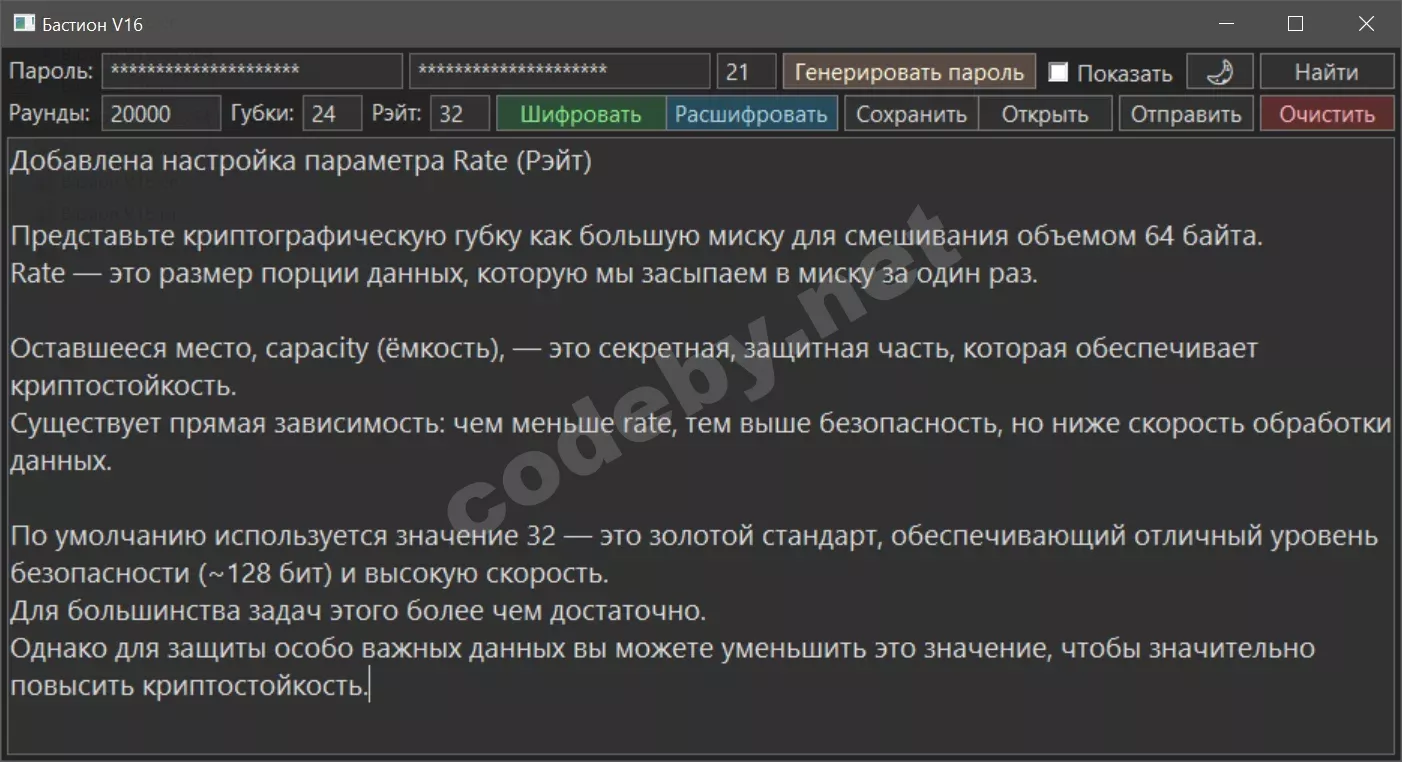Click the Отправить button
The image size is (1402, 762).
(1185, 114)
